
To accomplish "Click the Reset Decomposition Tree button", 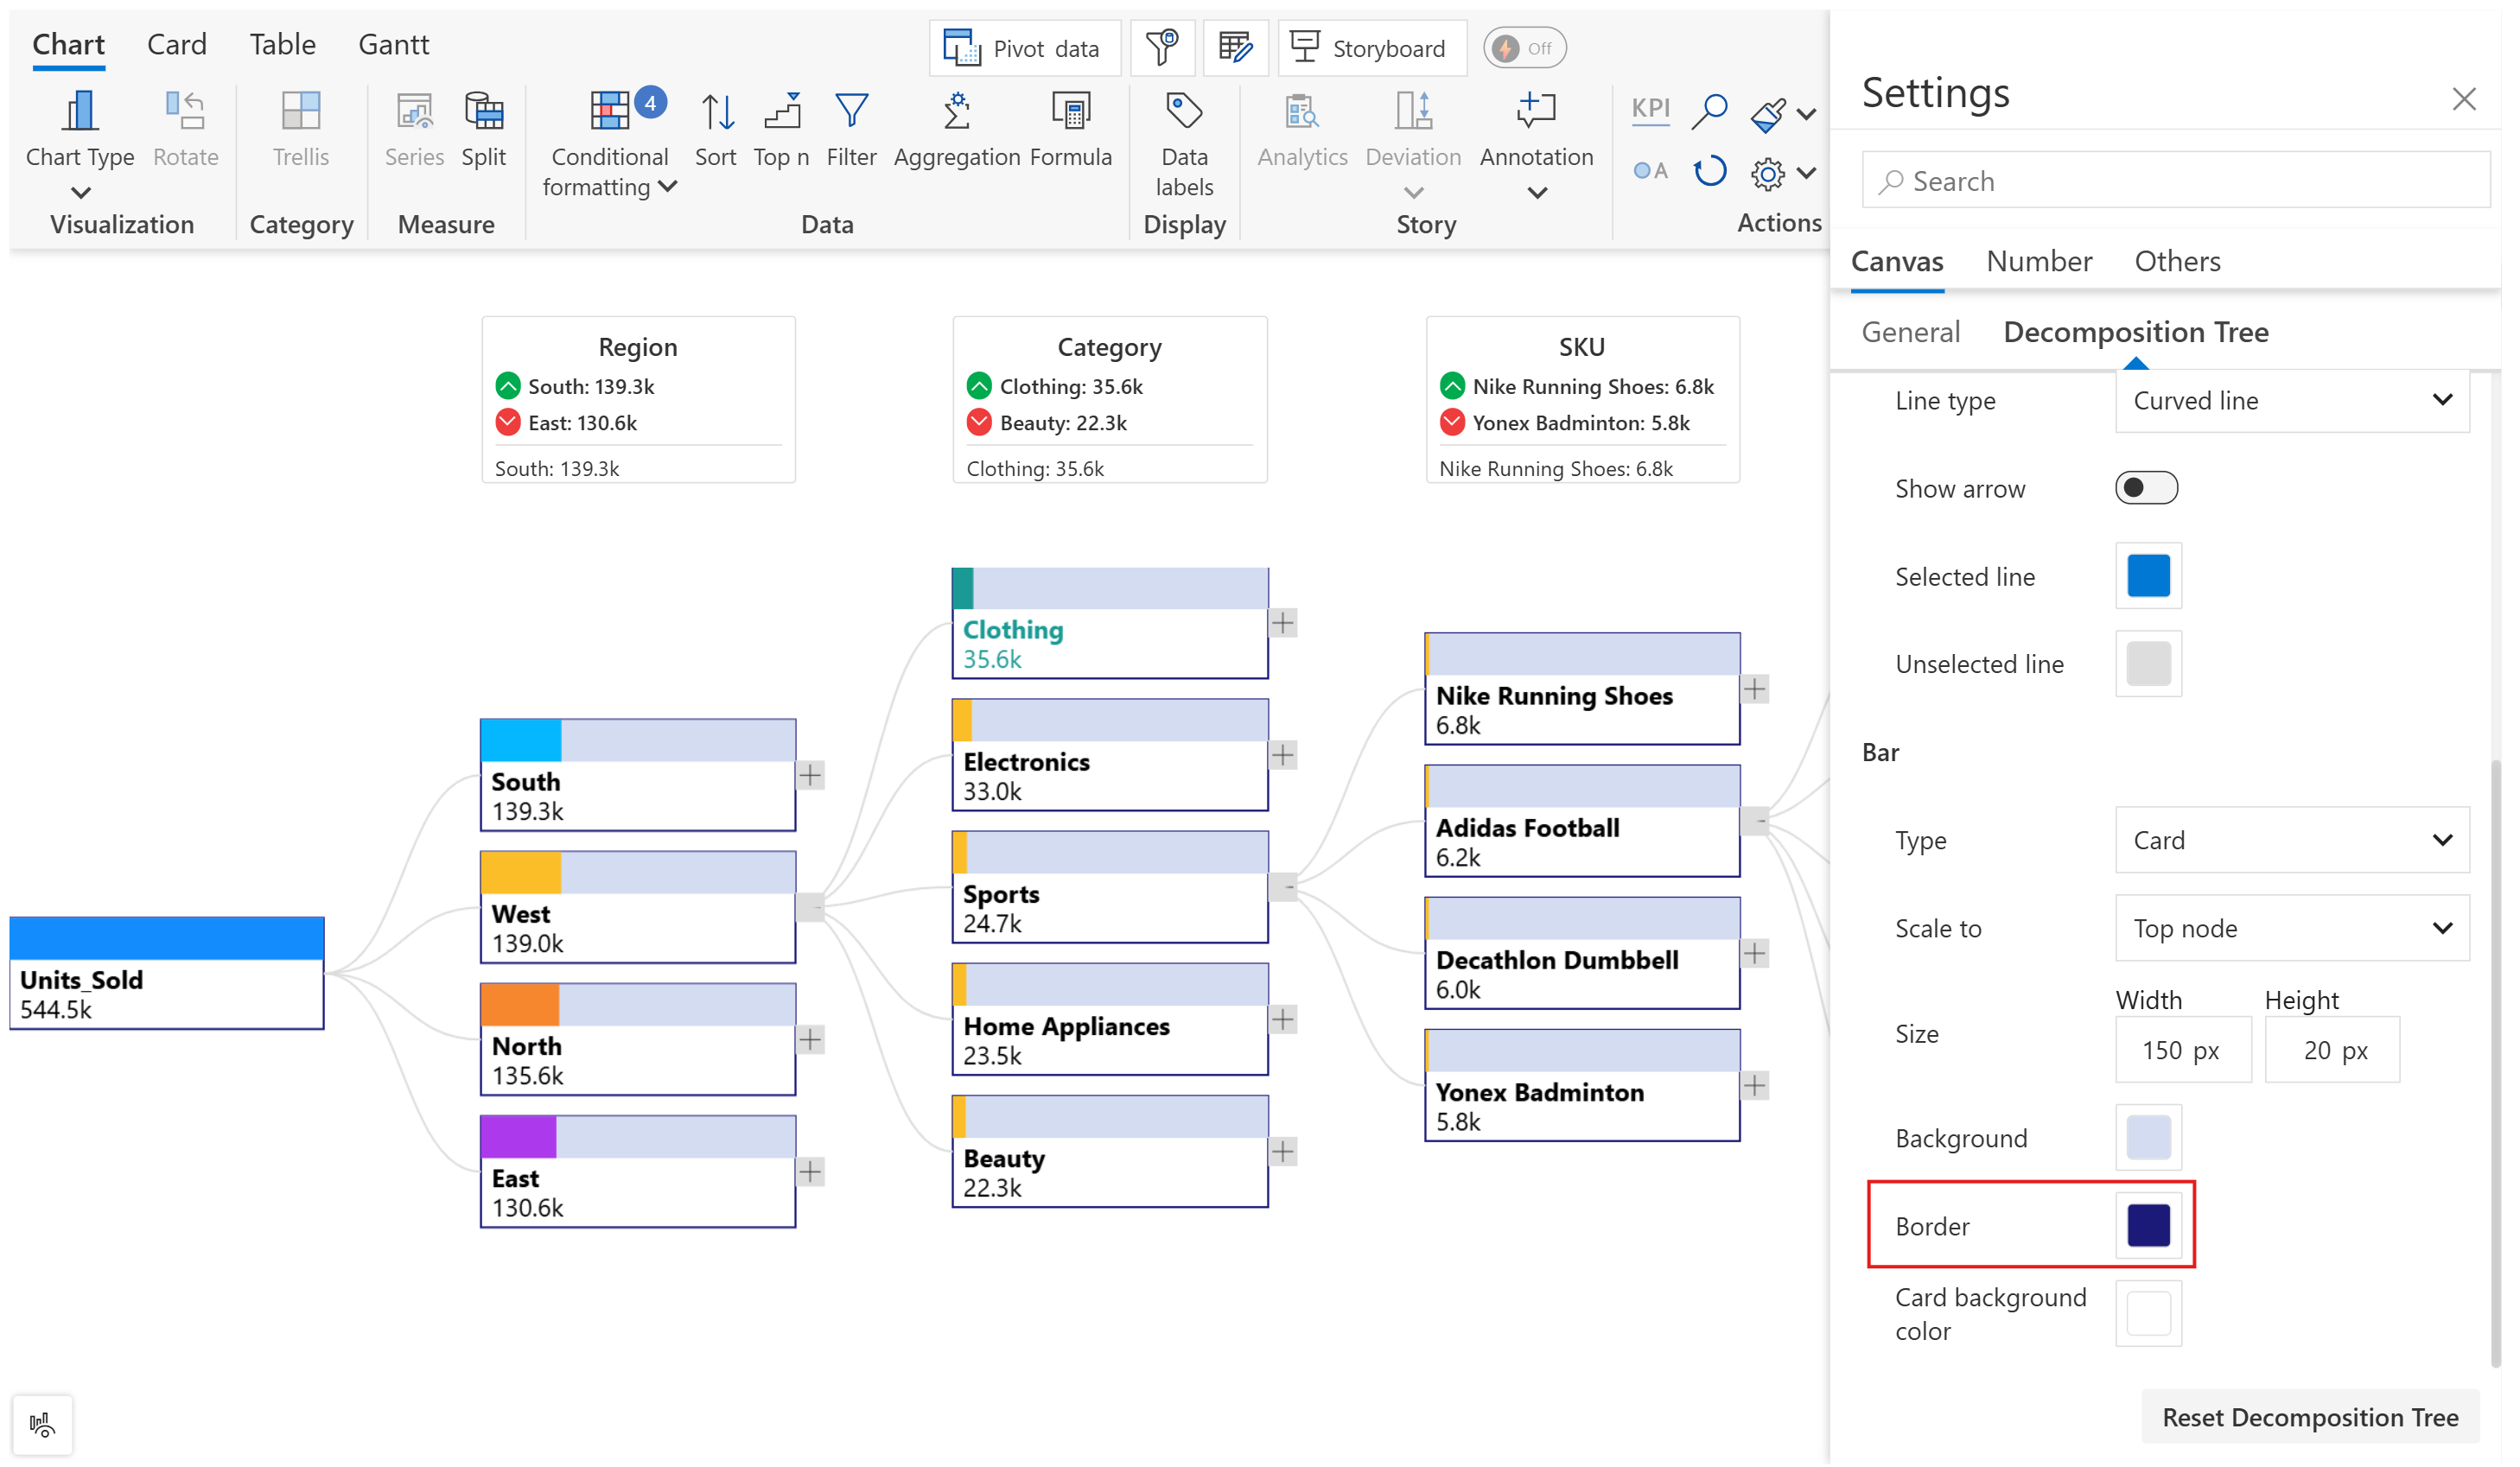I will pyautogui.click(x=2311, y=1418).
